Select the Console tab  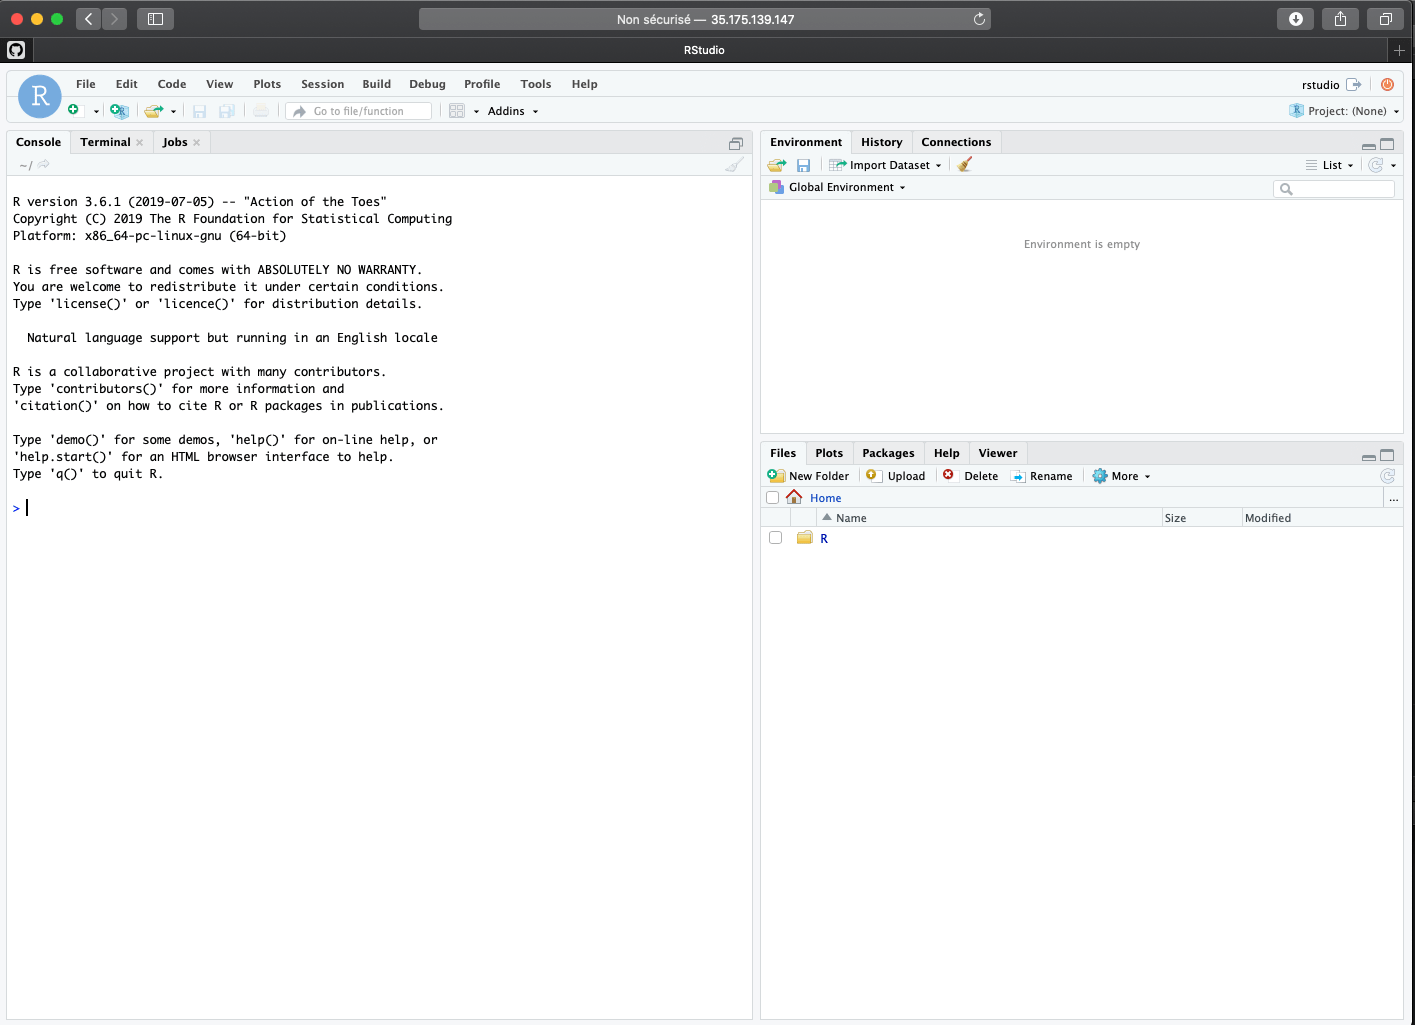[x=38, y=142]
